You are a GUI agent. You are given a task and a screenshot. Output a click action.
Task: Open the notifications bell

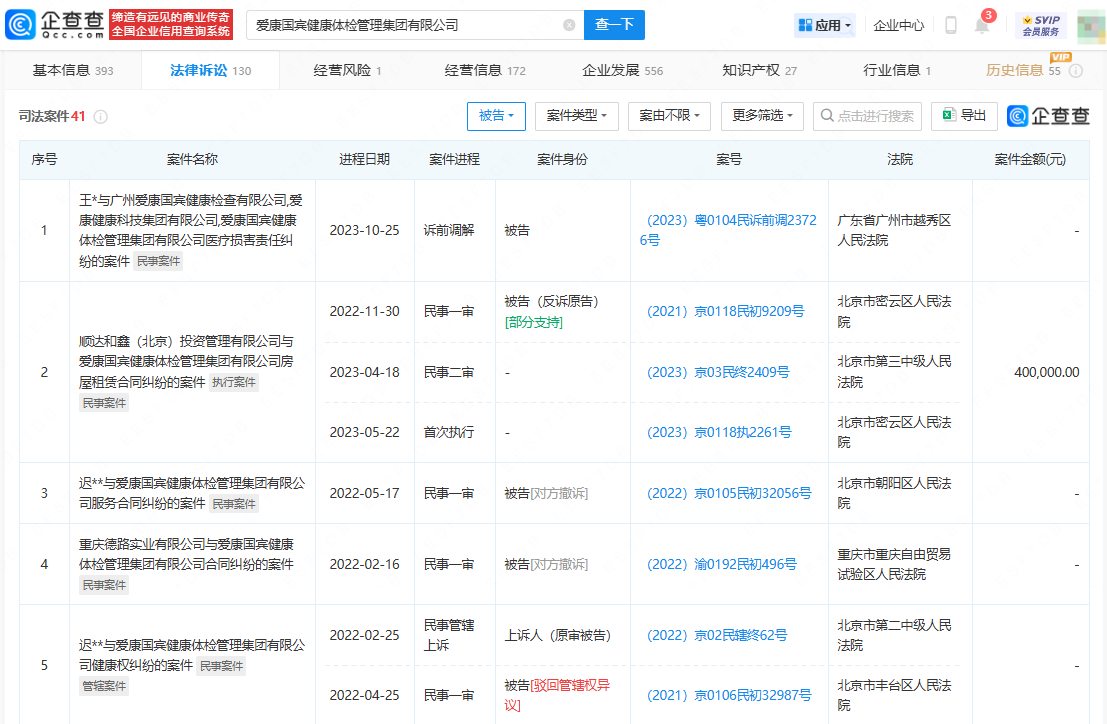[x=982, y=26]
